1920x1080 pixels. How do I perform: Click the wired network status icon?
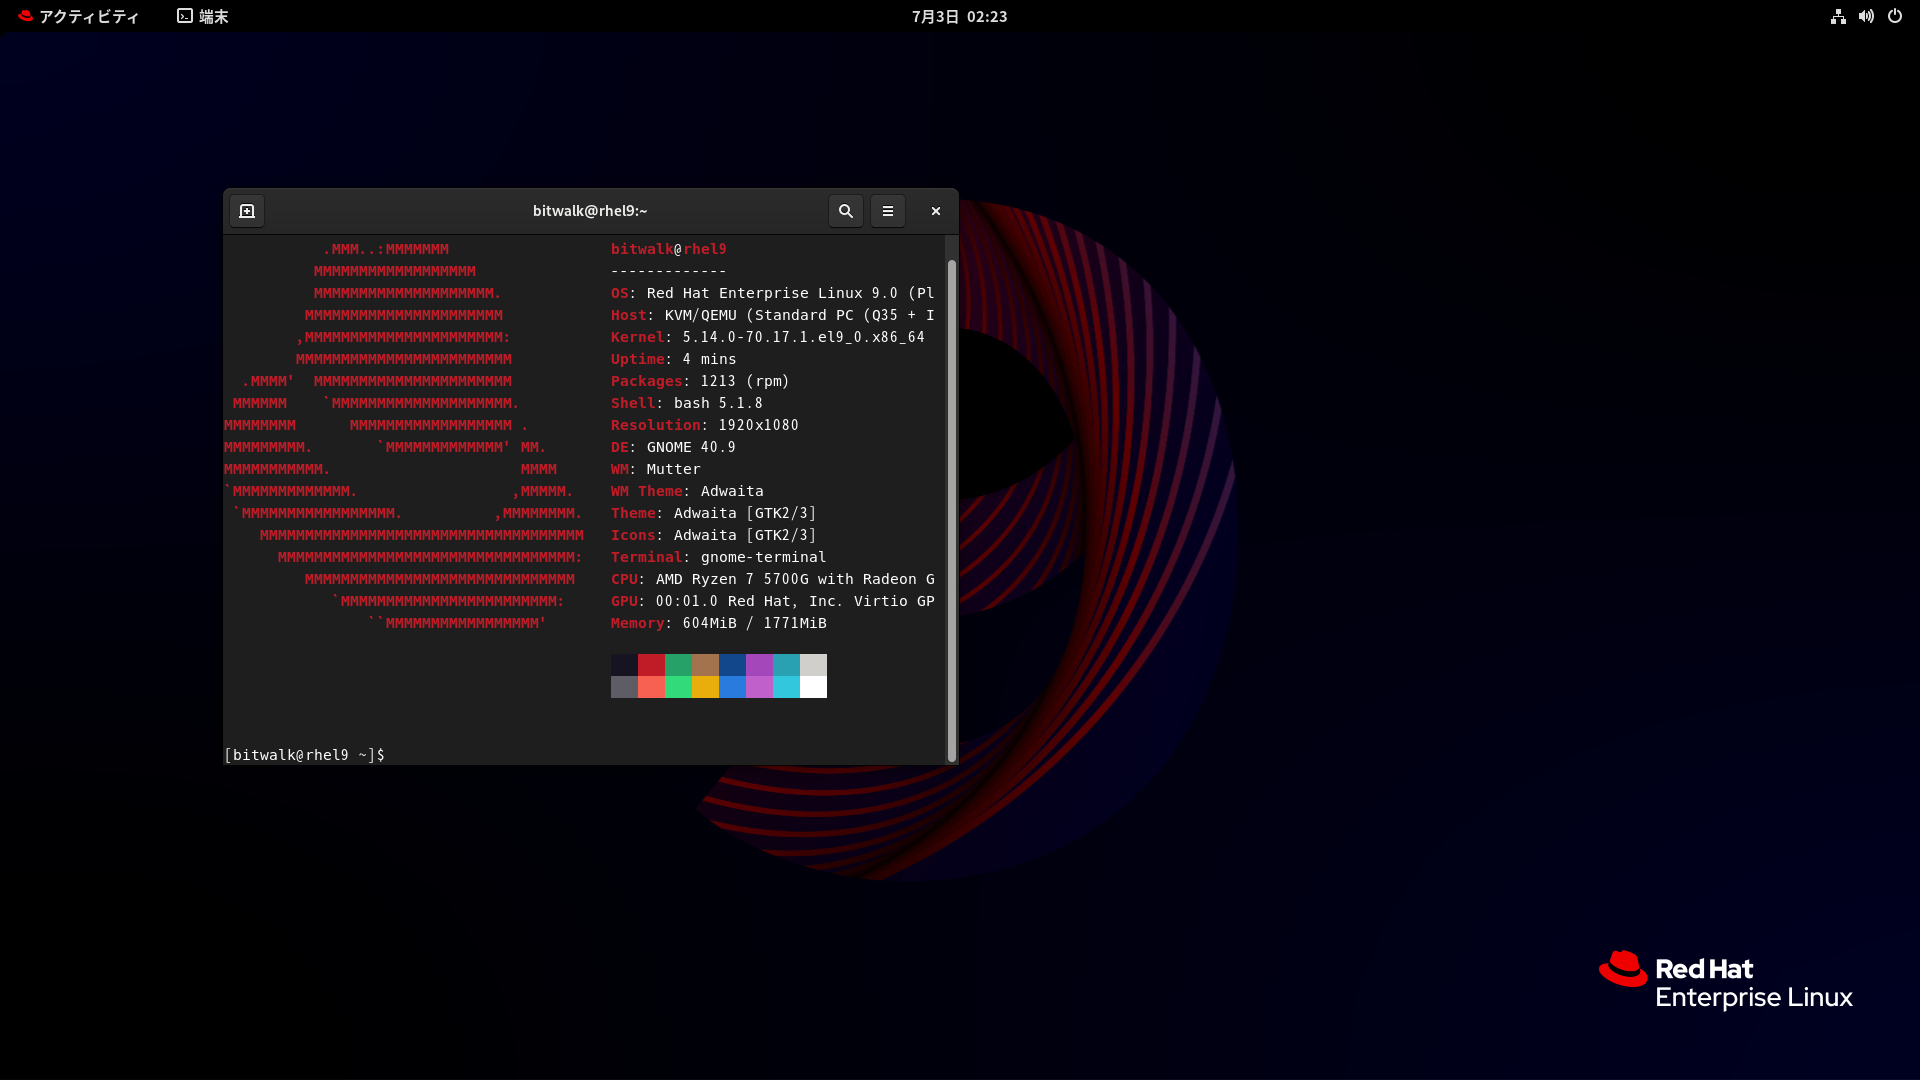(1838, 16)
